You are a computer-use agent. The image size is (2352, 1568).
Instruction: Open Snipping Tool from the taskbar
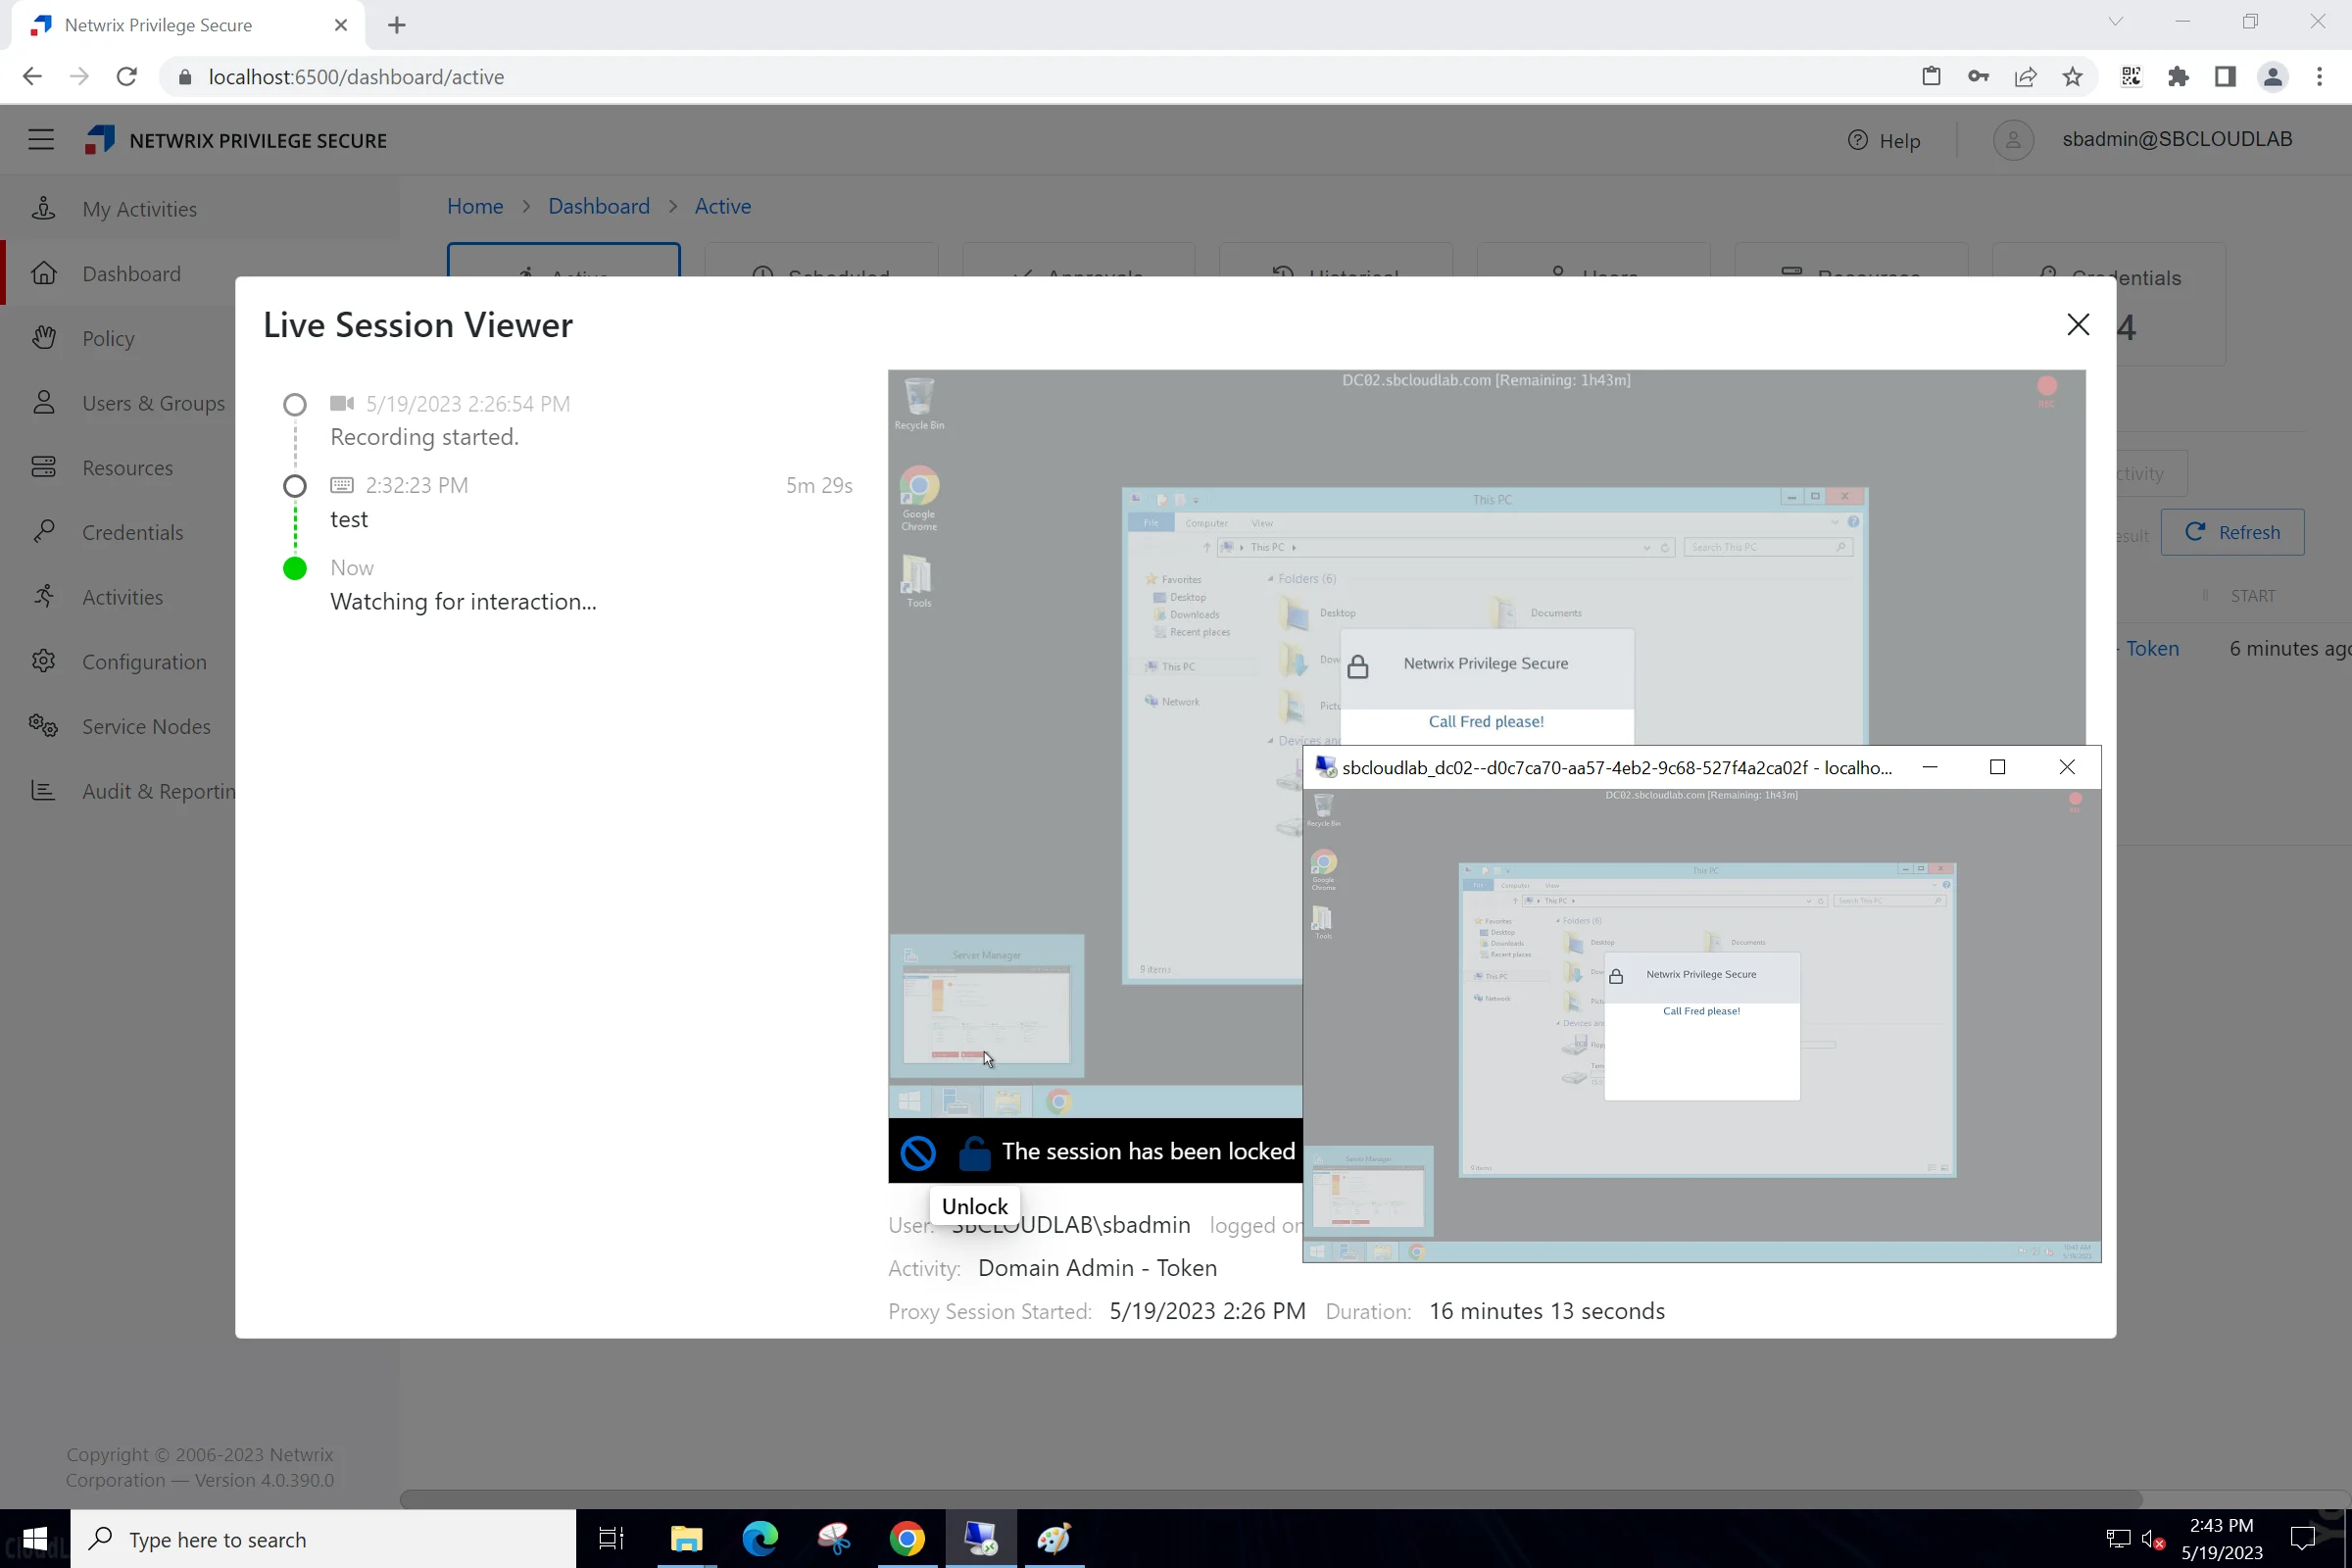[834, 1539]
